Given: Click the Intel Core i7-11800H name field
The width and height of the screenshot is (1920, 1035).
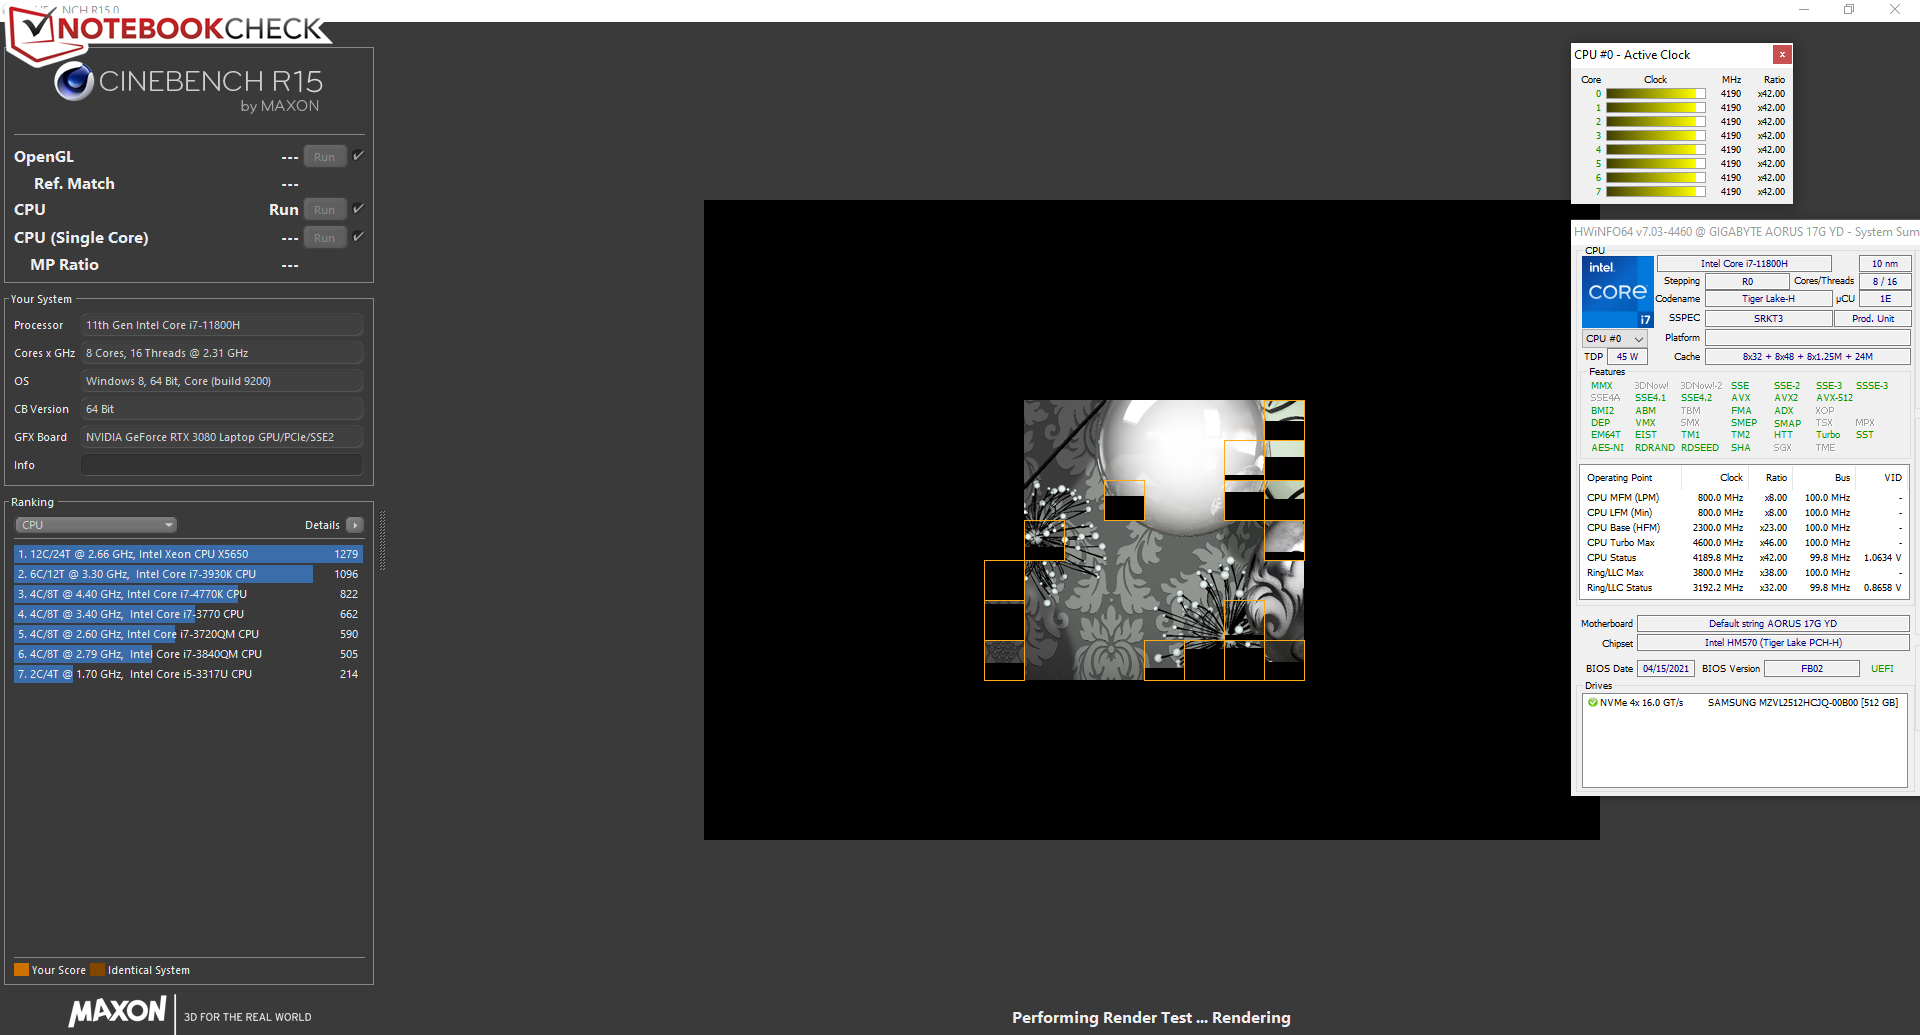Looking at the screenshot, I should (1744, 264).
